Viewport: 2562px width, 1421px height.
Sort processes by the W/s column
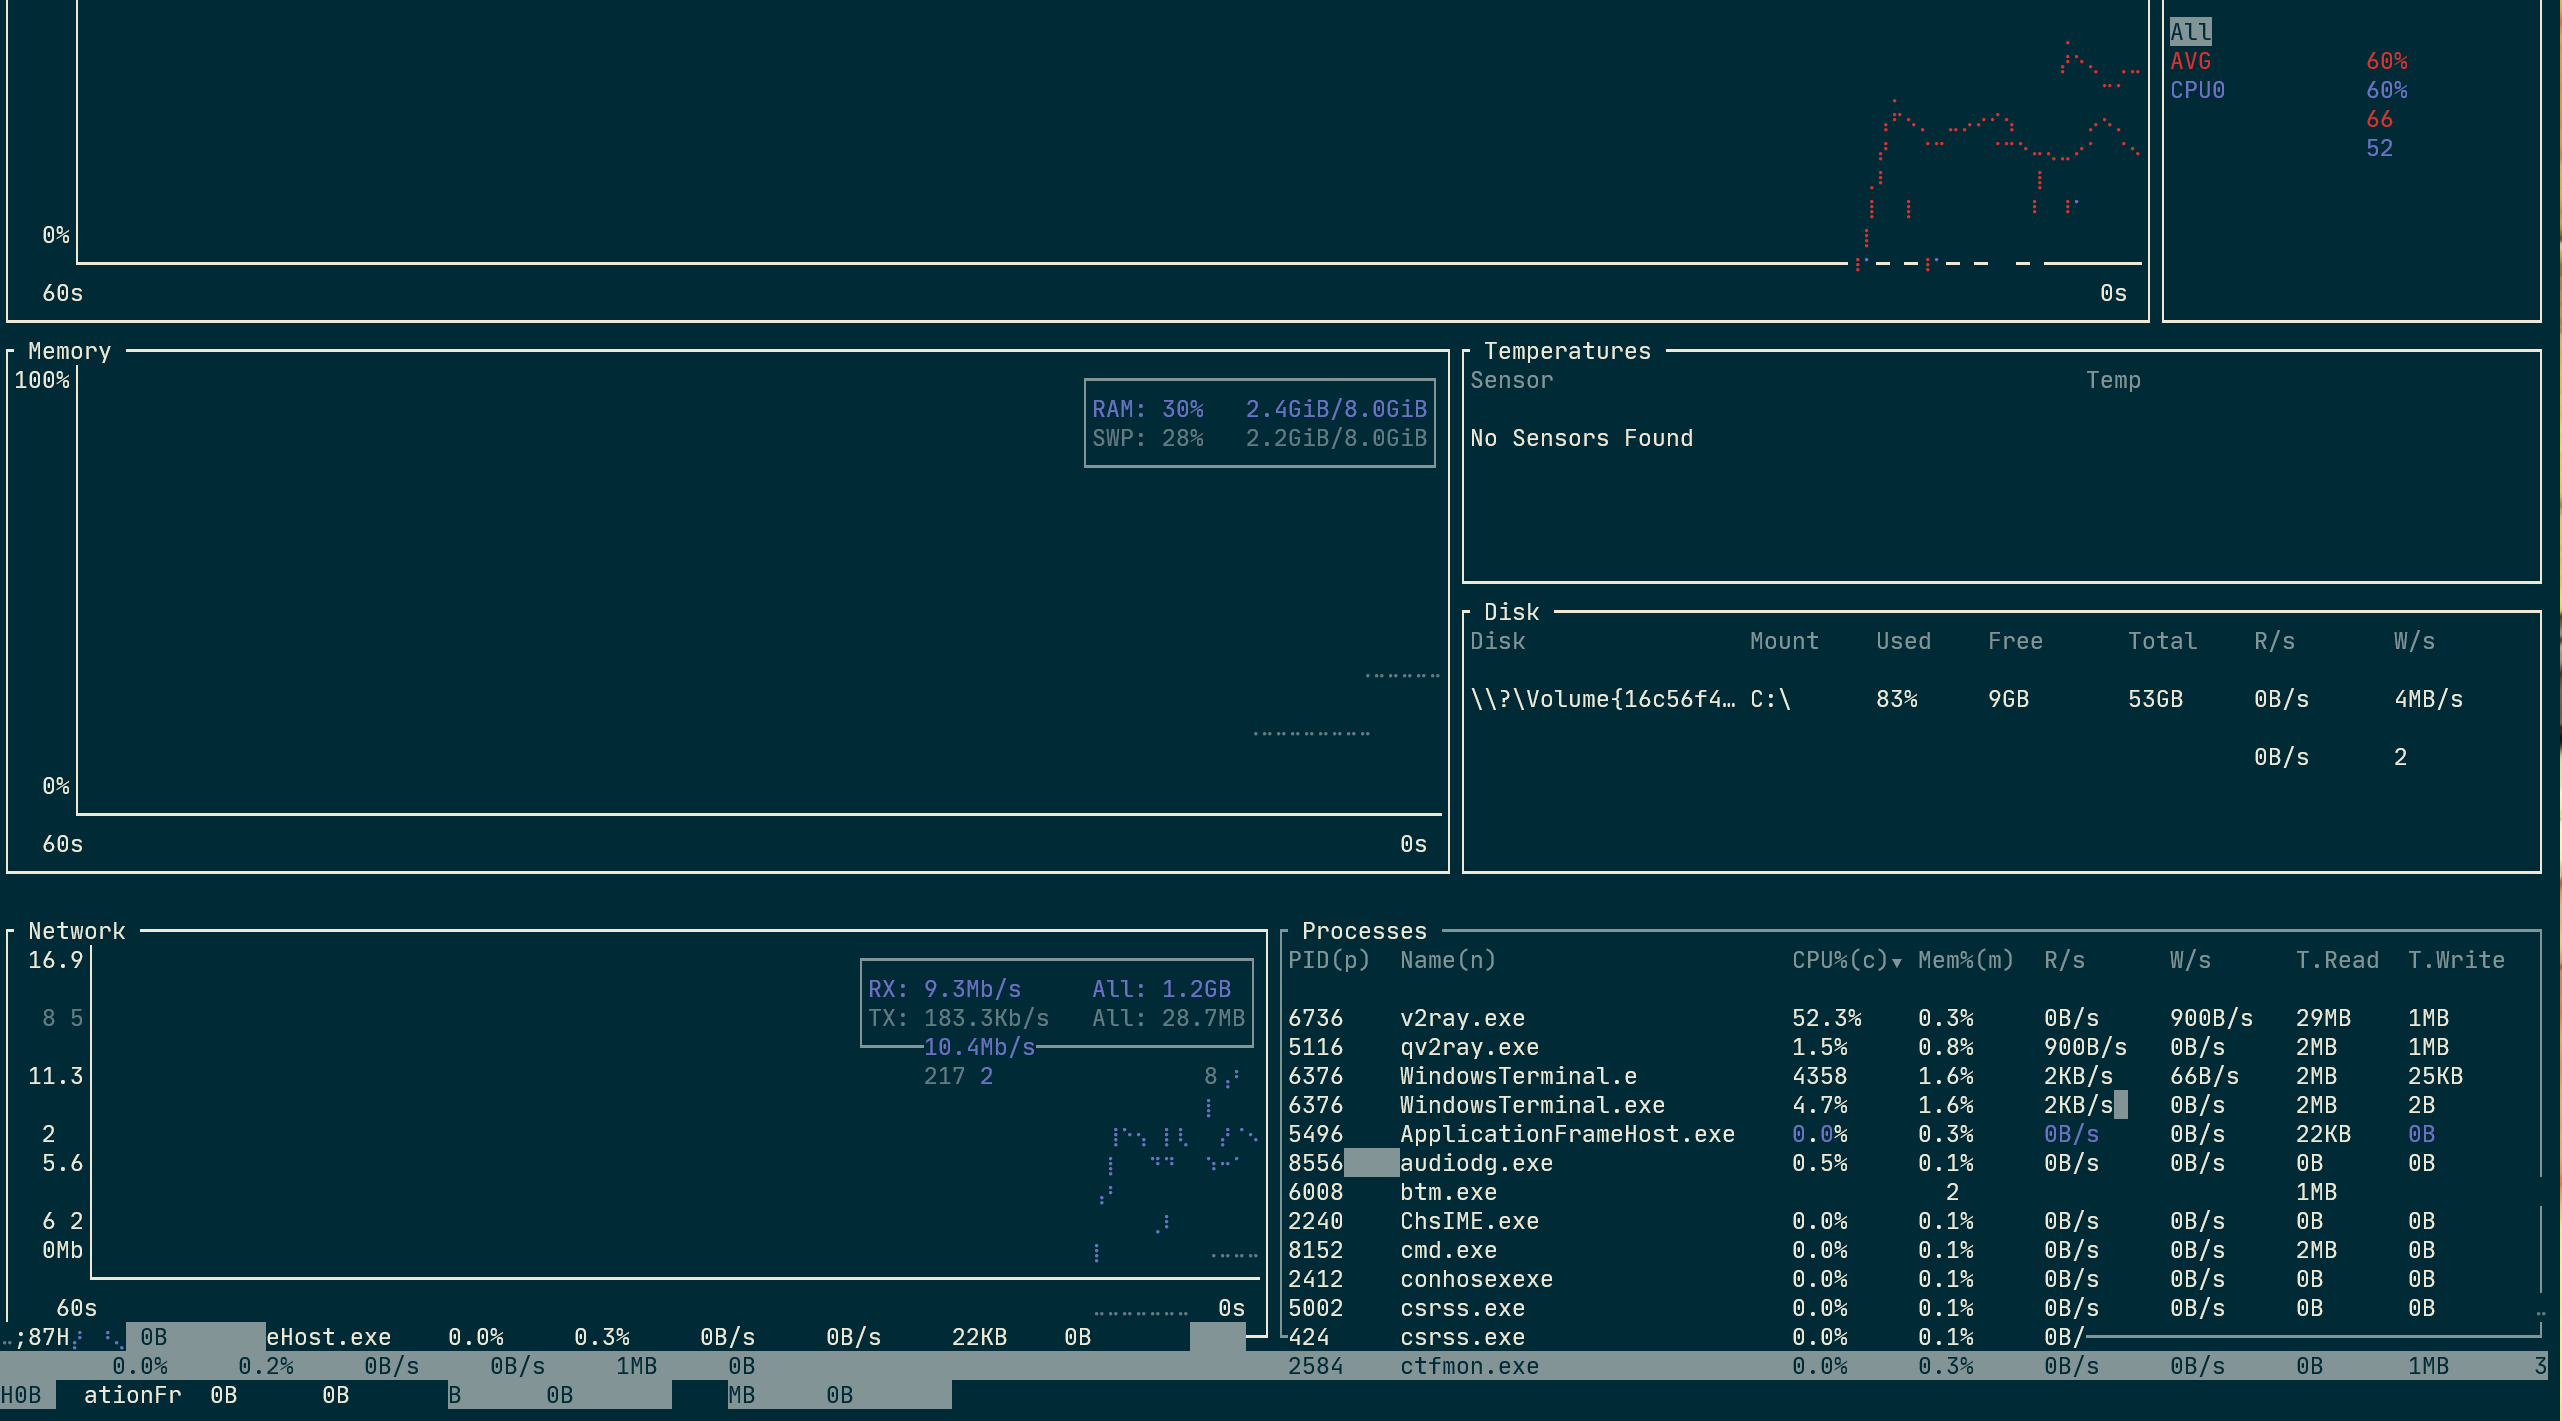(x=2189, y=960)
